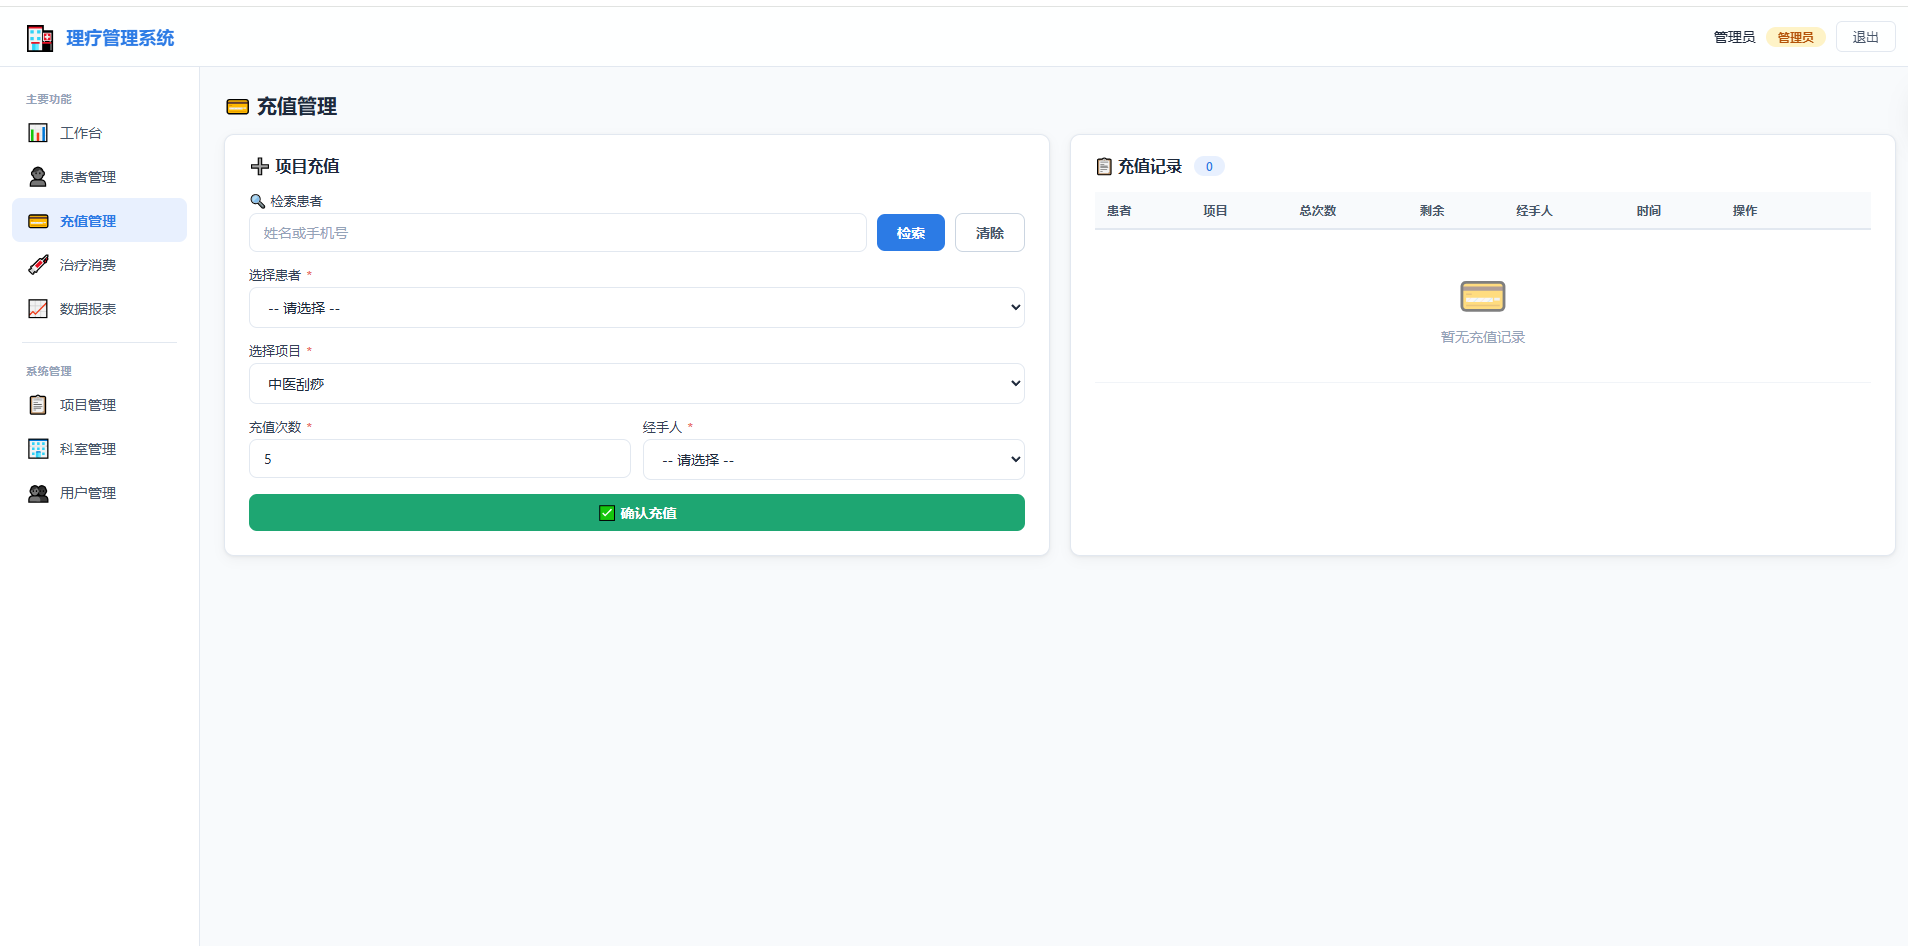Viewport: 1908px width, 946px height.
Task: Open 项目管理 under 系统管理
Action: pyautogui.click(x=99, y=405)
